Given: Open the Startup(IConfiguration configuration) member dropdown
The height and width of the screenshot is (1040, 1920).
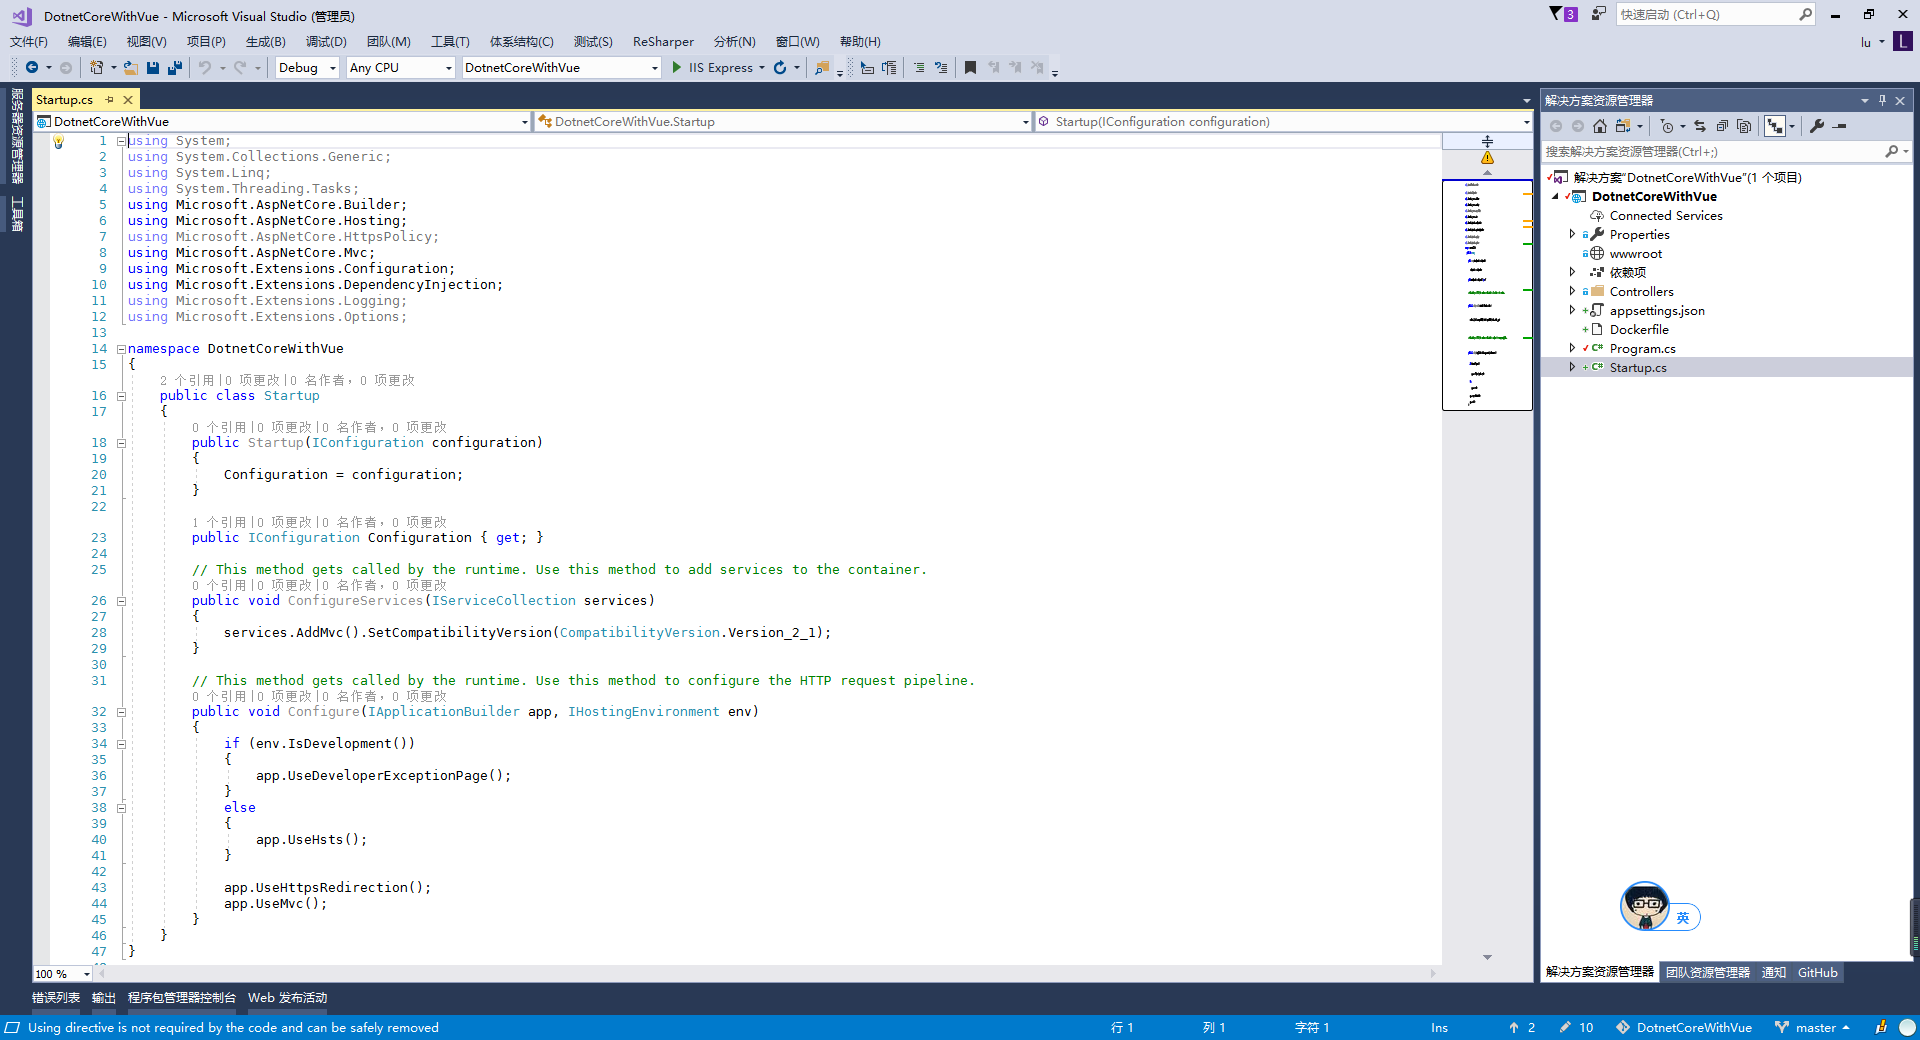Looking at the screenshot, I should (x=1283, y=122).
